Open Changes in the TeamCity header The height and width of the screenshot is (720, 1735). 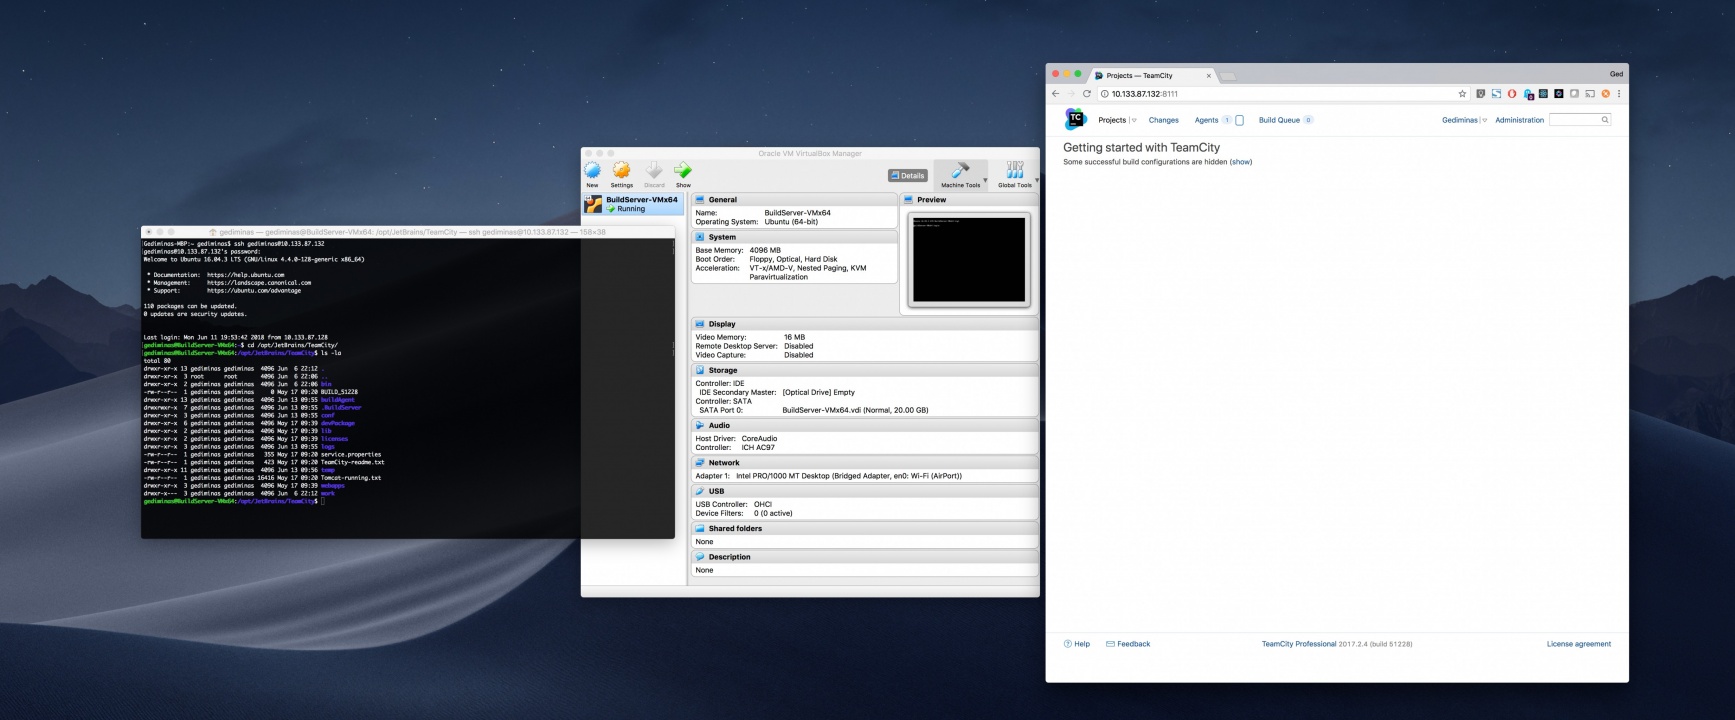1163,120
